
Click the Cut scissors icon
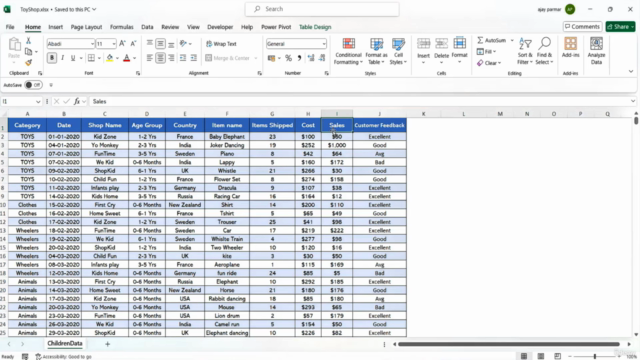click(x=28, y=41)
